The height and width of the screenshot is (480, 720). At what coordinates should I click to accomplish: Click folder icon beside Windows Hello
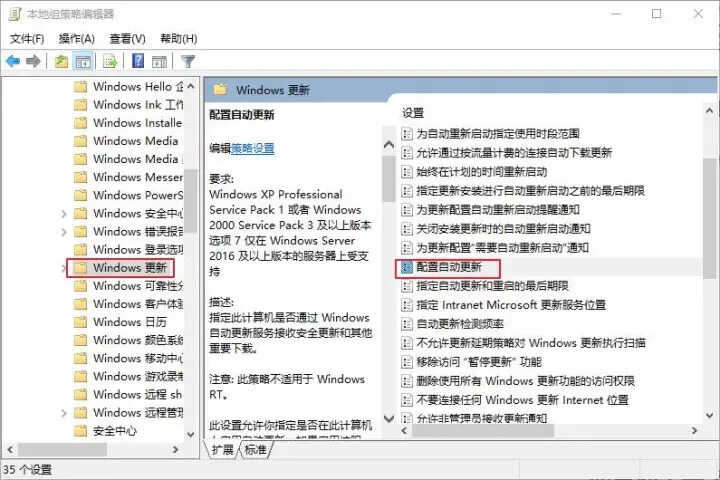[80, 86]
